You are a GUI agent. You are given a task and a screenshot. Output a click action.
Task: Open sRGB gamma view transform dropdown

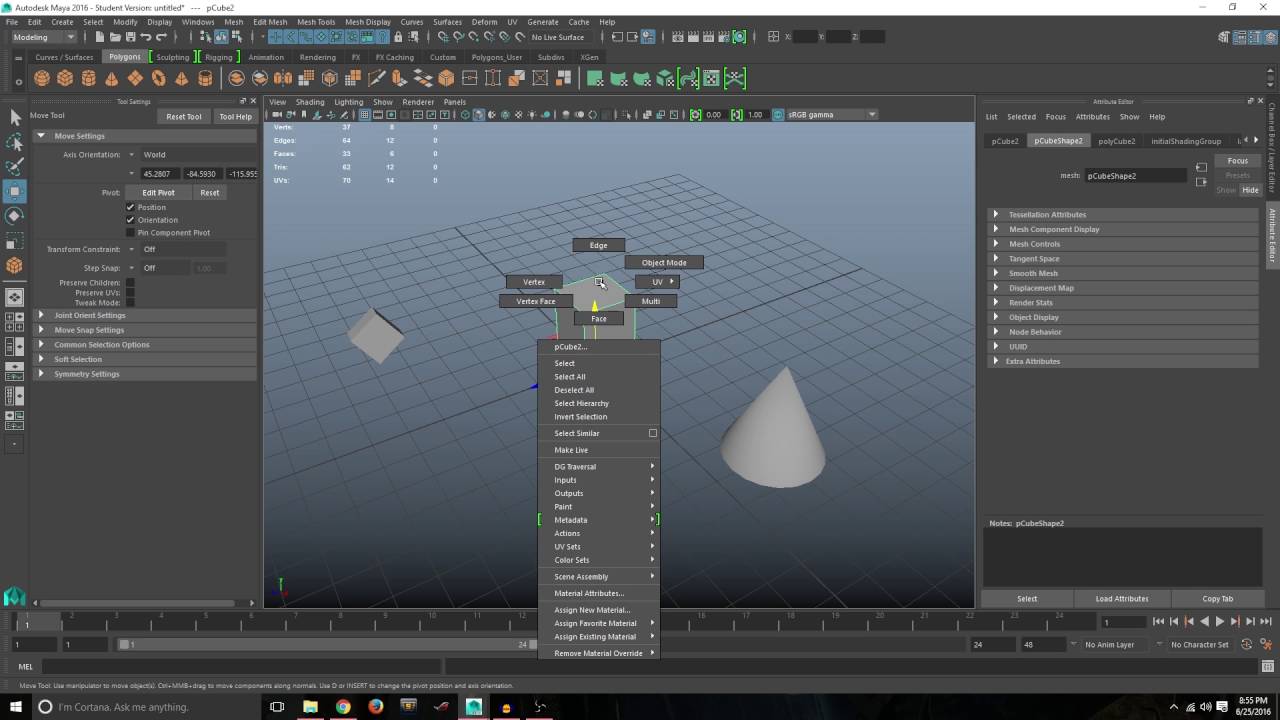[x=833, y=114]
